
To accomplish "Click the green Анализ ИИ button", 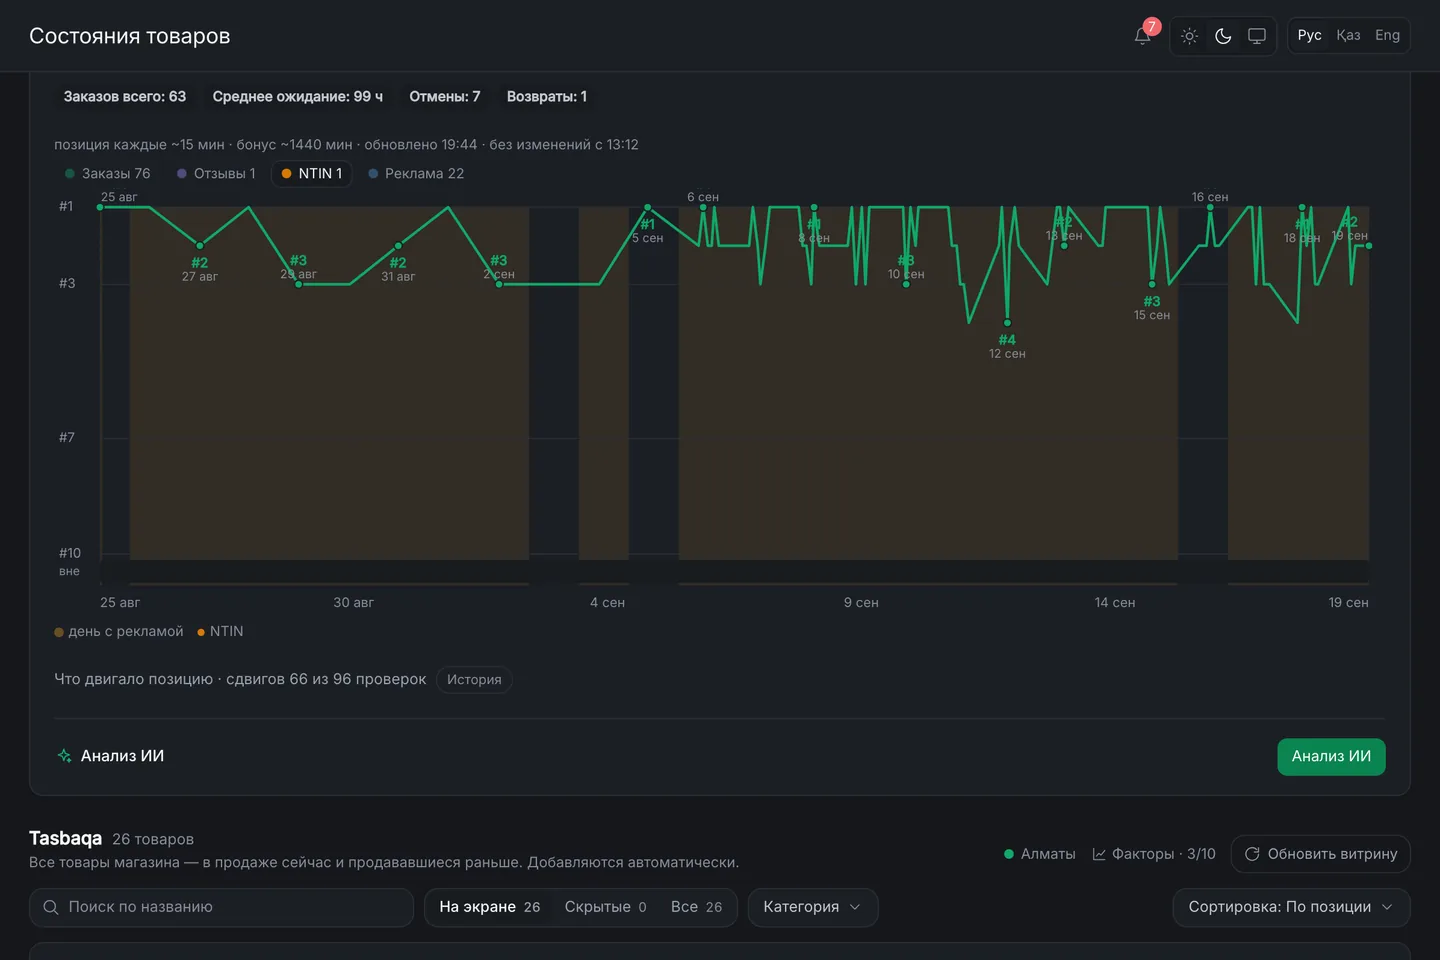I will 1331,757.
